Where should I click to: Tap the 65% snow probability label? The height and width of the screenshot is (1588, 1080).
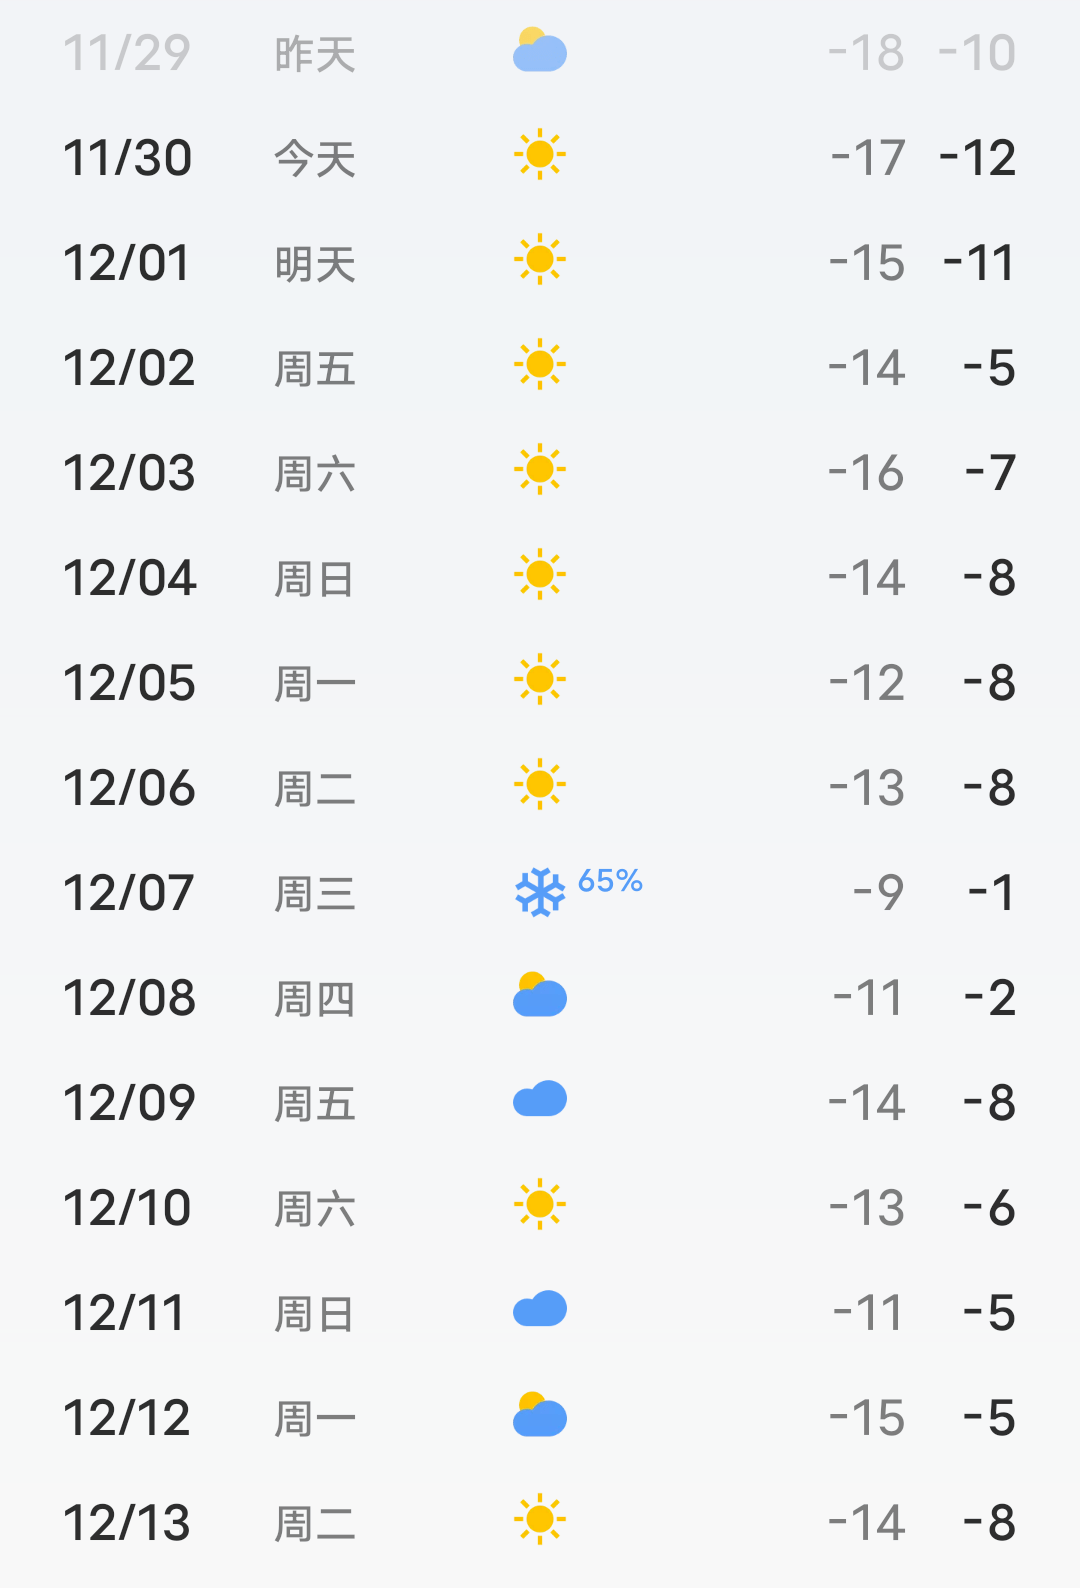click(x=610, y=881)
